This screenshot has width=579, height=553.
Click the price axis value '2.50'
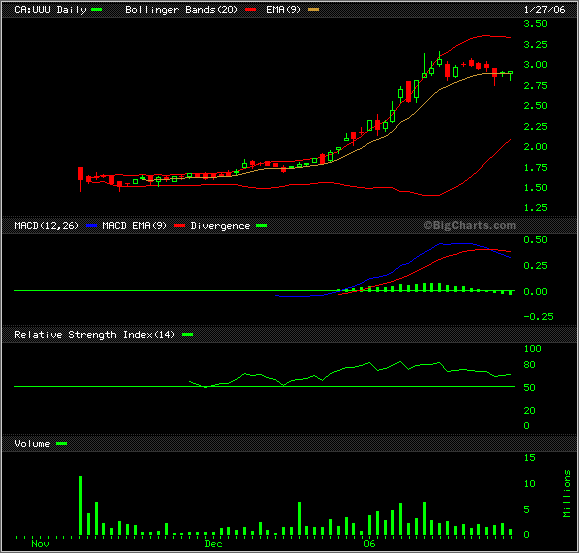535,106
